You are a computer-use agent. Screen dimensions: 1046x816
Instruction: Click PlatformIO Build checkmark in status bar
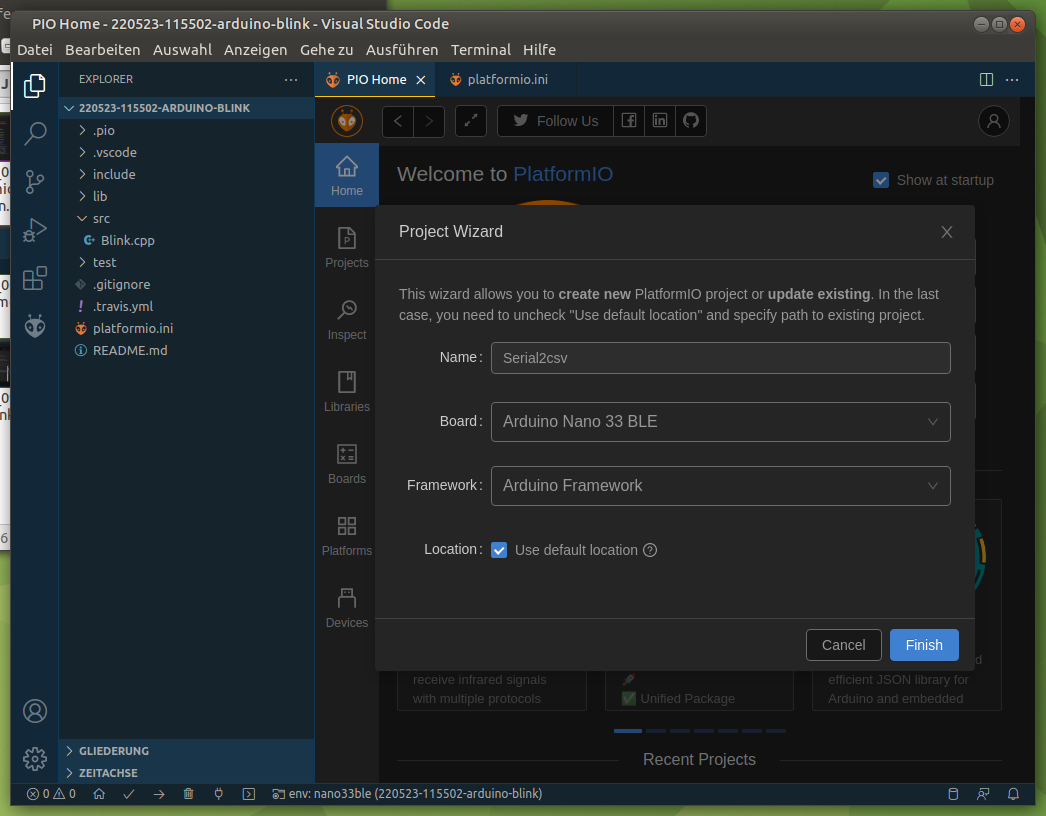point(129,794)
